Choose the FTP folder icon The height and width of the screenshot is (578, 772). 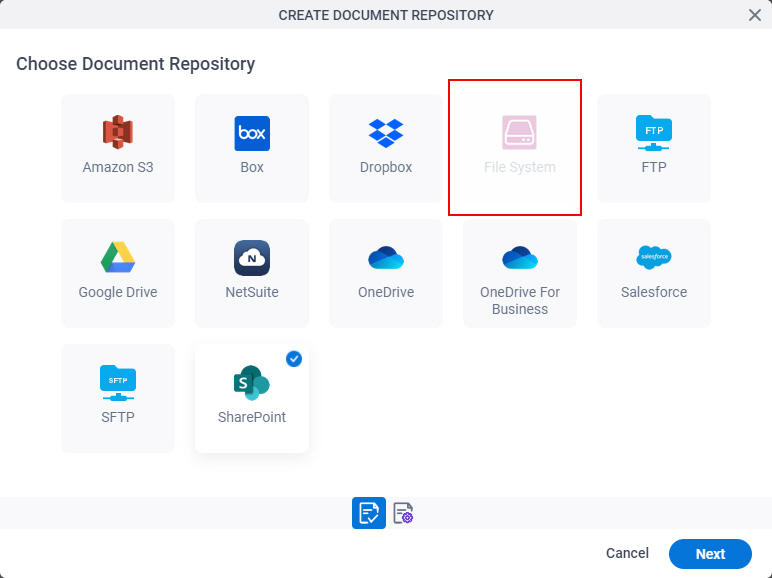pos(654,133)
